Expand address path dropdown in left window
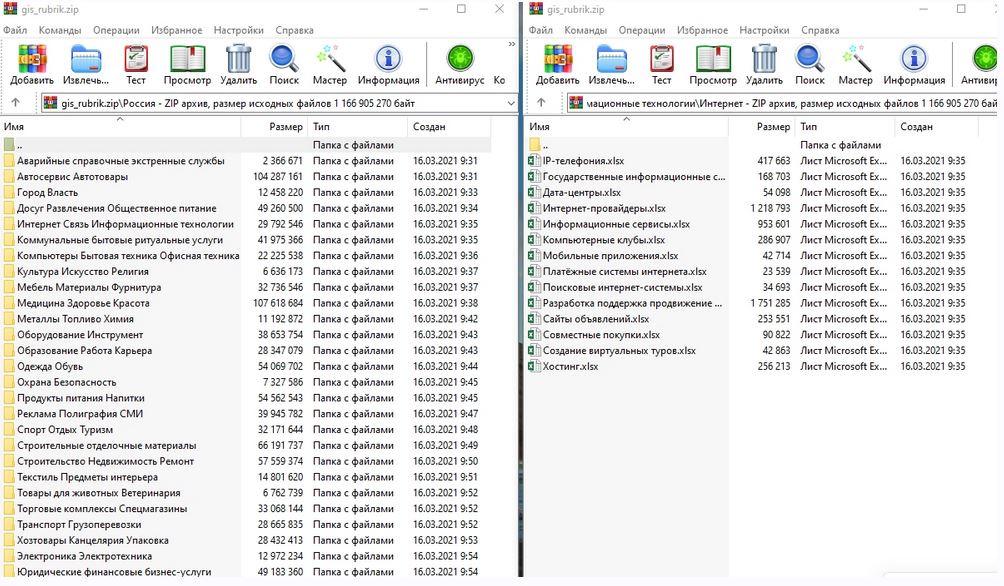 (511, 103)
